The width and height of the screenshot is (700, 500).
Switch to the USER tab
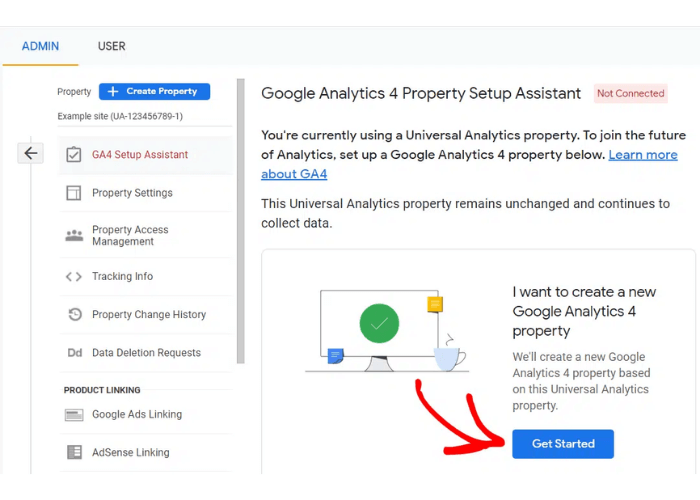coord(112,46)
